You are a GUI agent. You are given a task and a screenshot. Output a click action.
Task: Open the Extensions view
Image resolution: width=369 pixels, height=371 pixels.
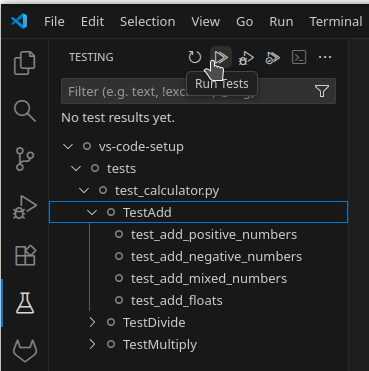pos(25,255)
